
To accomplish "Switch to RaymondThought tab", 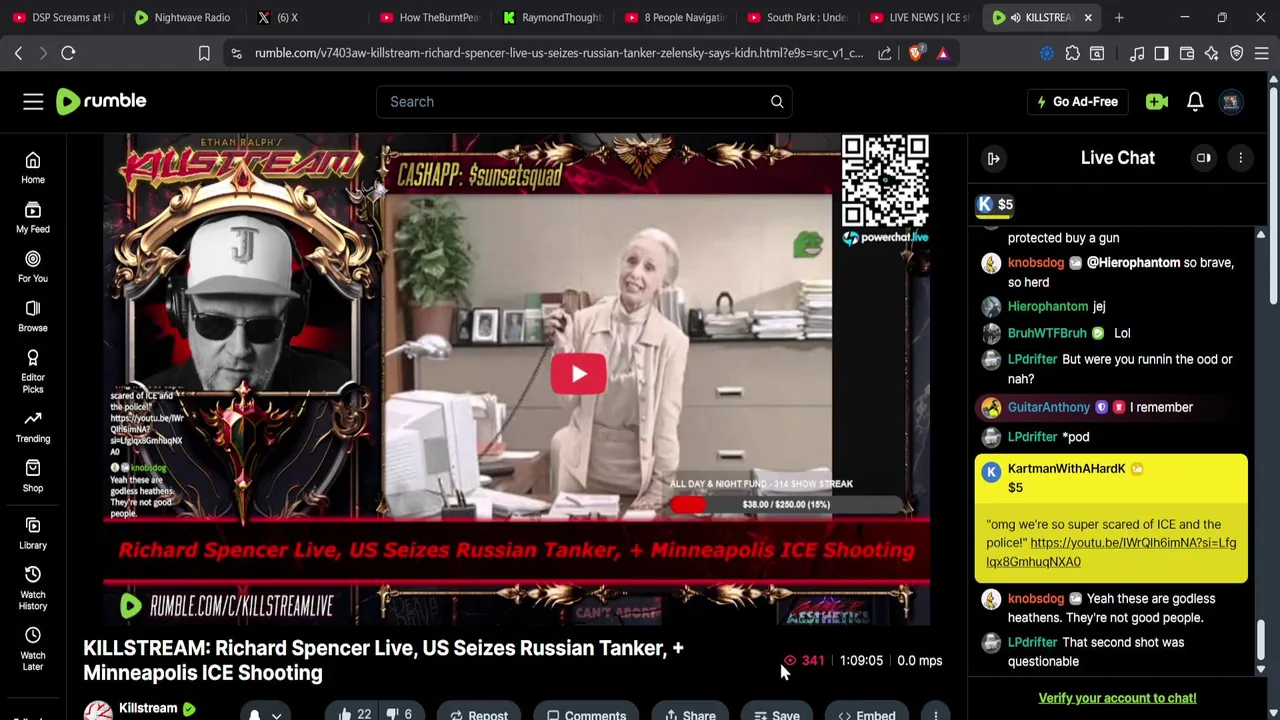I will 552,17.
